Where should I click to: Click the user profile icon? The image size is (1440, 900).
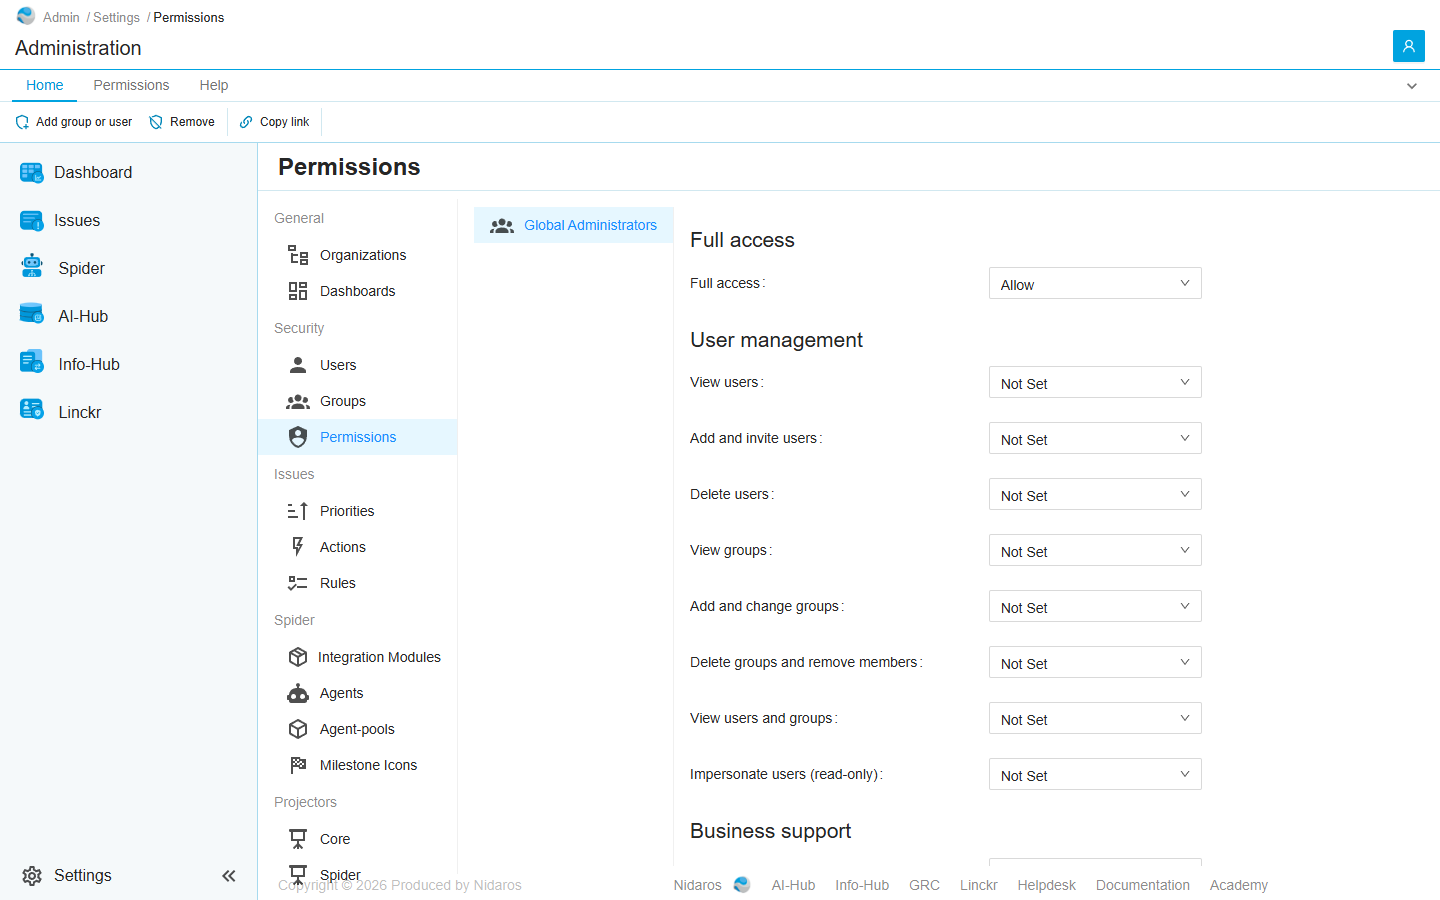click(x=1408, y=46)
